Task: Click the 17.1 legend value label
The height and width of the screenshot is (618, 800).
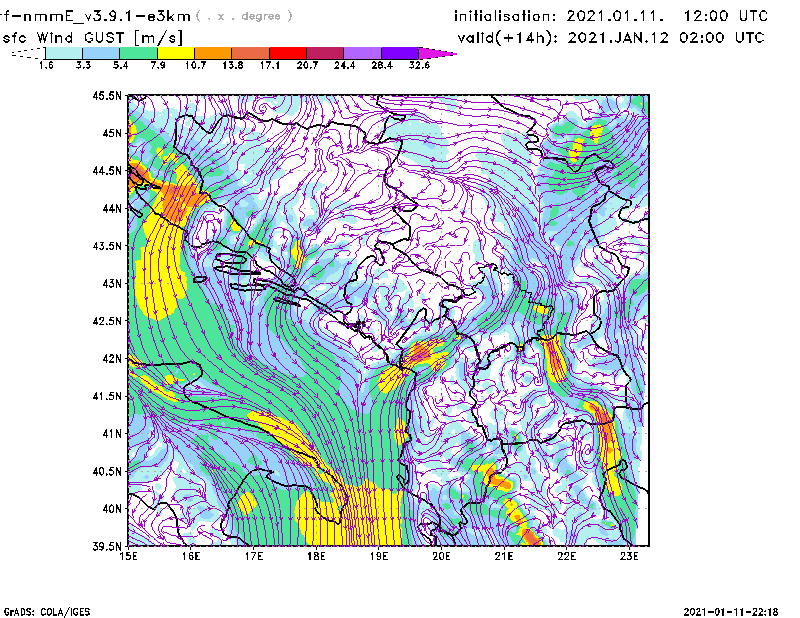Action: (x=269, y=64)
